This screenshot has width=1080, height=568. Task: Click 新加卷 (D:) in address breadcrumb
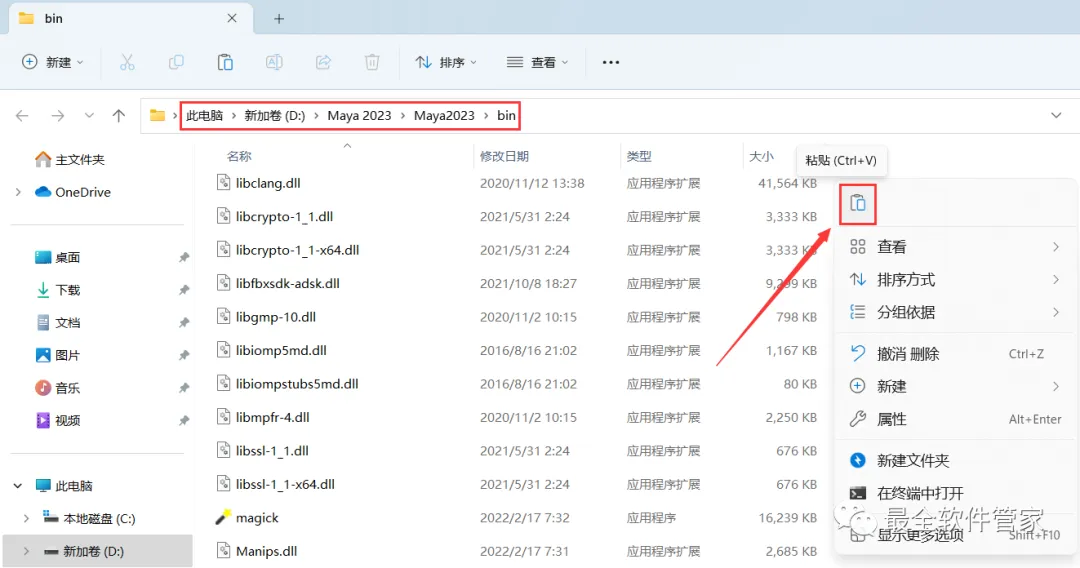pos(275,116)
